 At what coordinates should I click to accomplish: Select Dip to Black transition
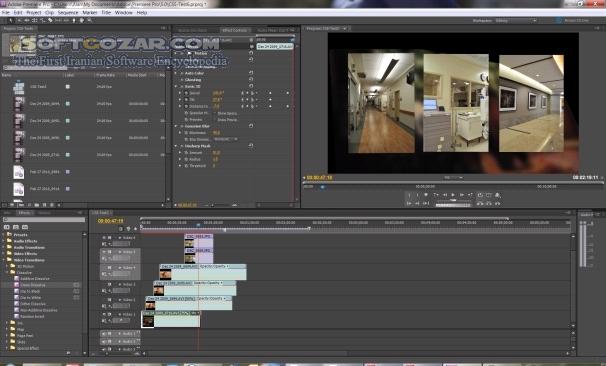click(30, 291)
